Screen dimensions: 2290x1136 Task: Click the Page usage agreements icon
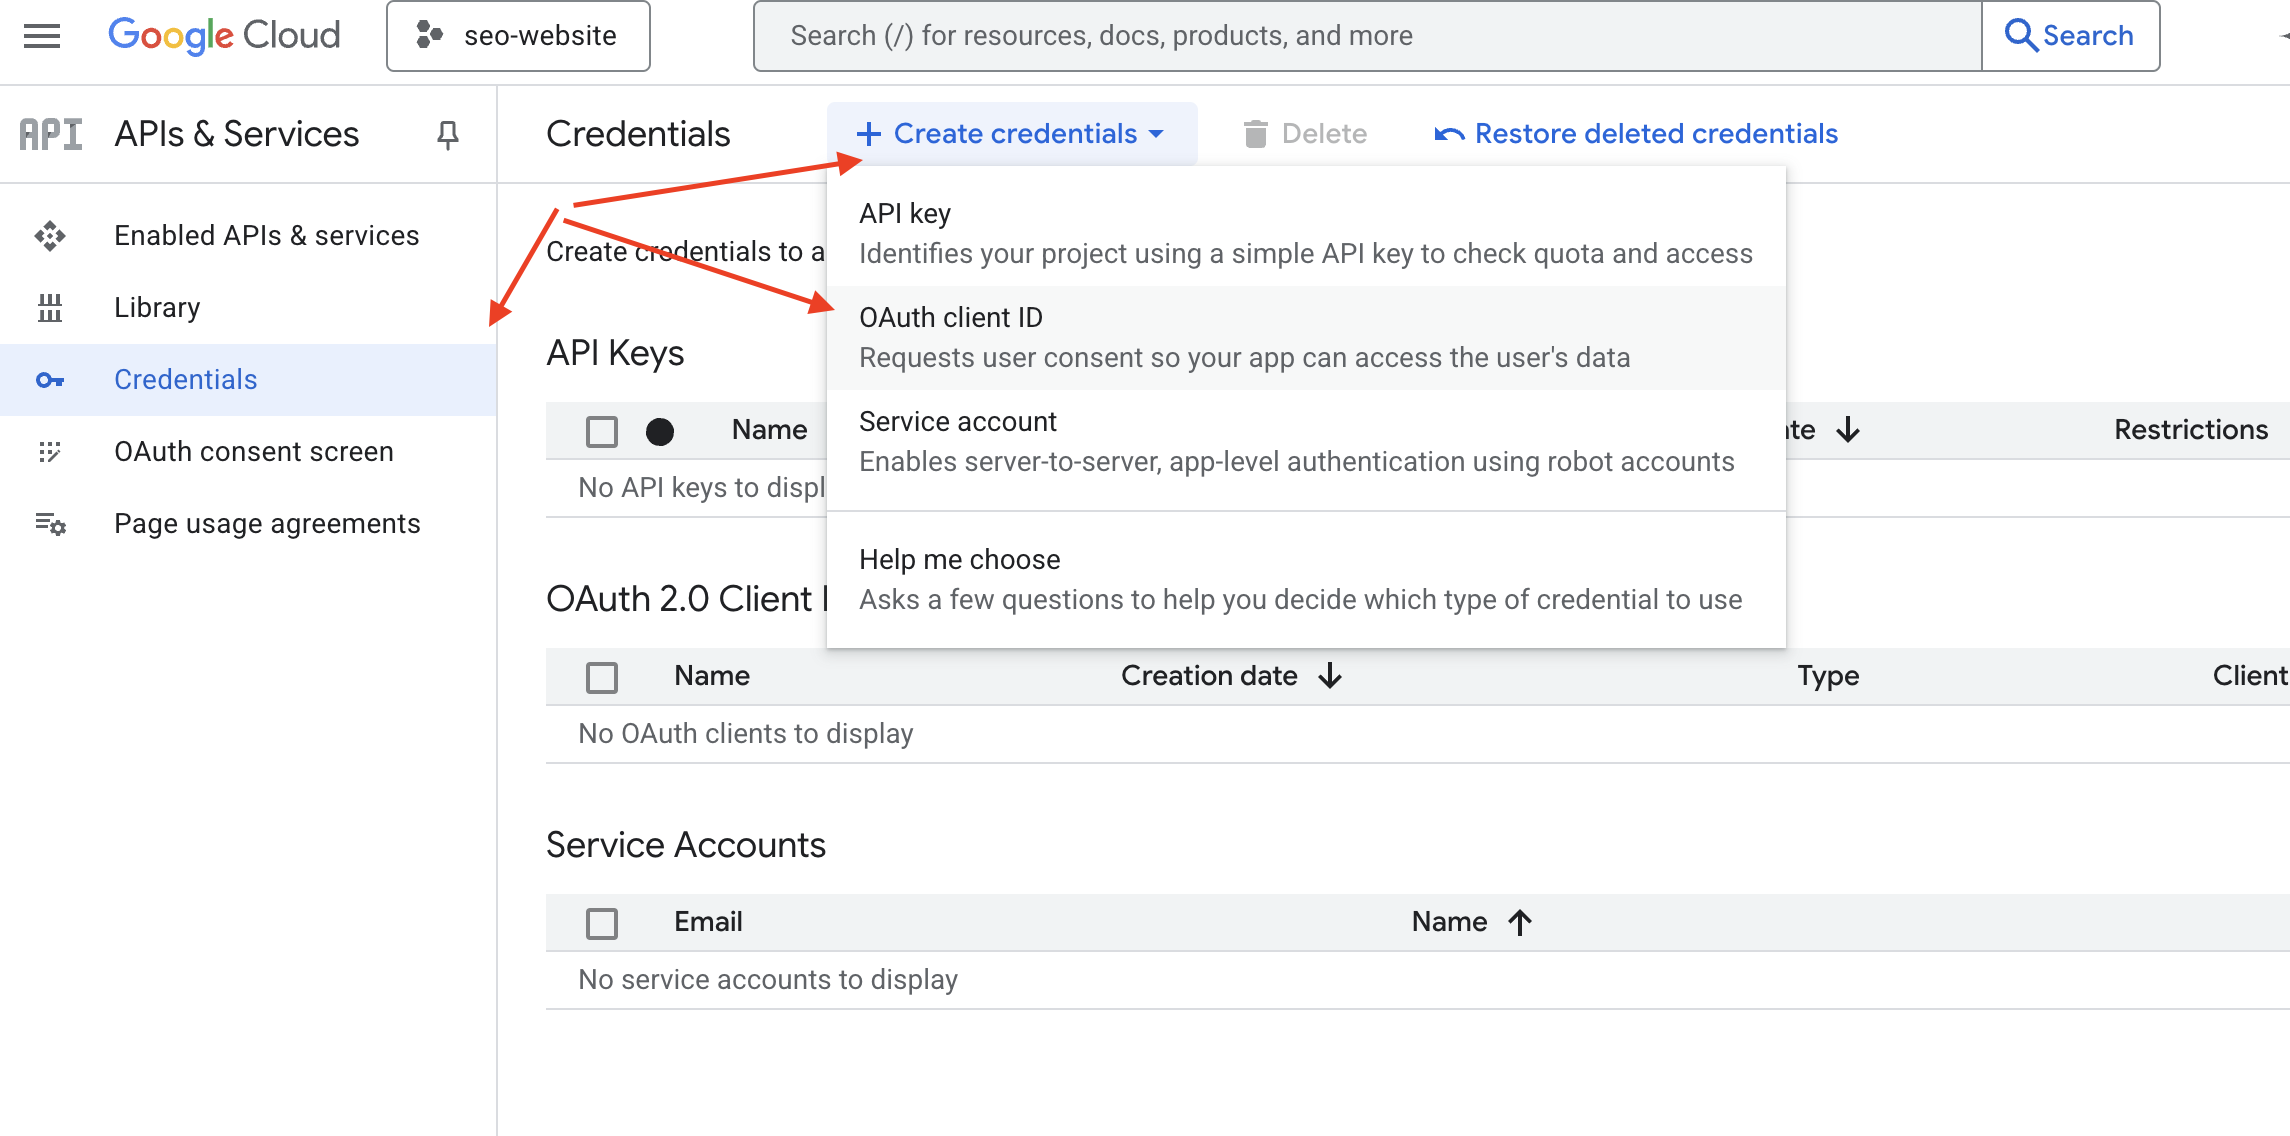50,524
